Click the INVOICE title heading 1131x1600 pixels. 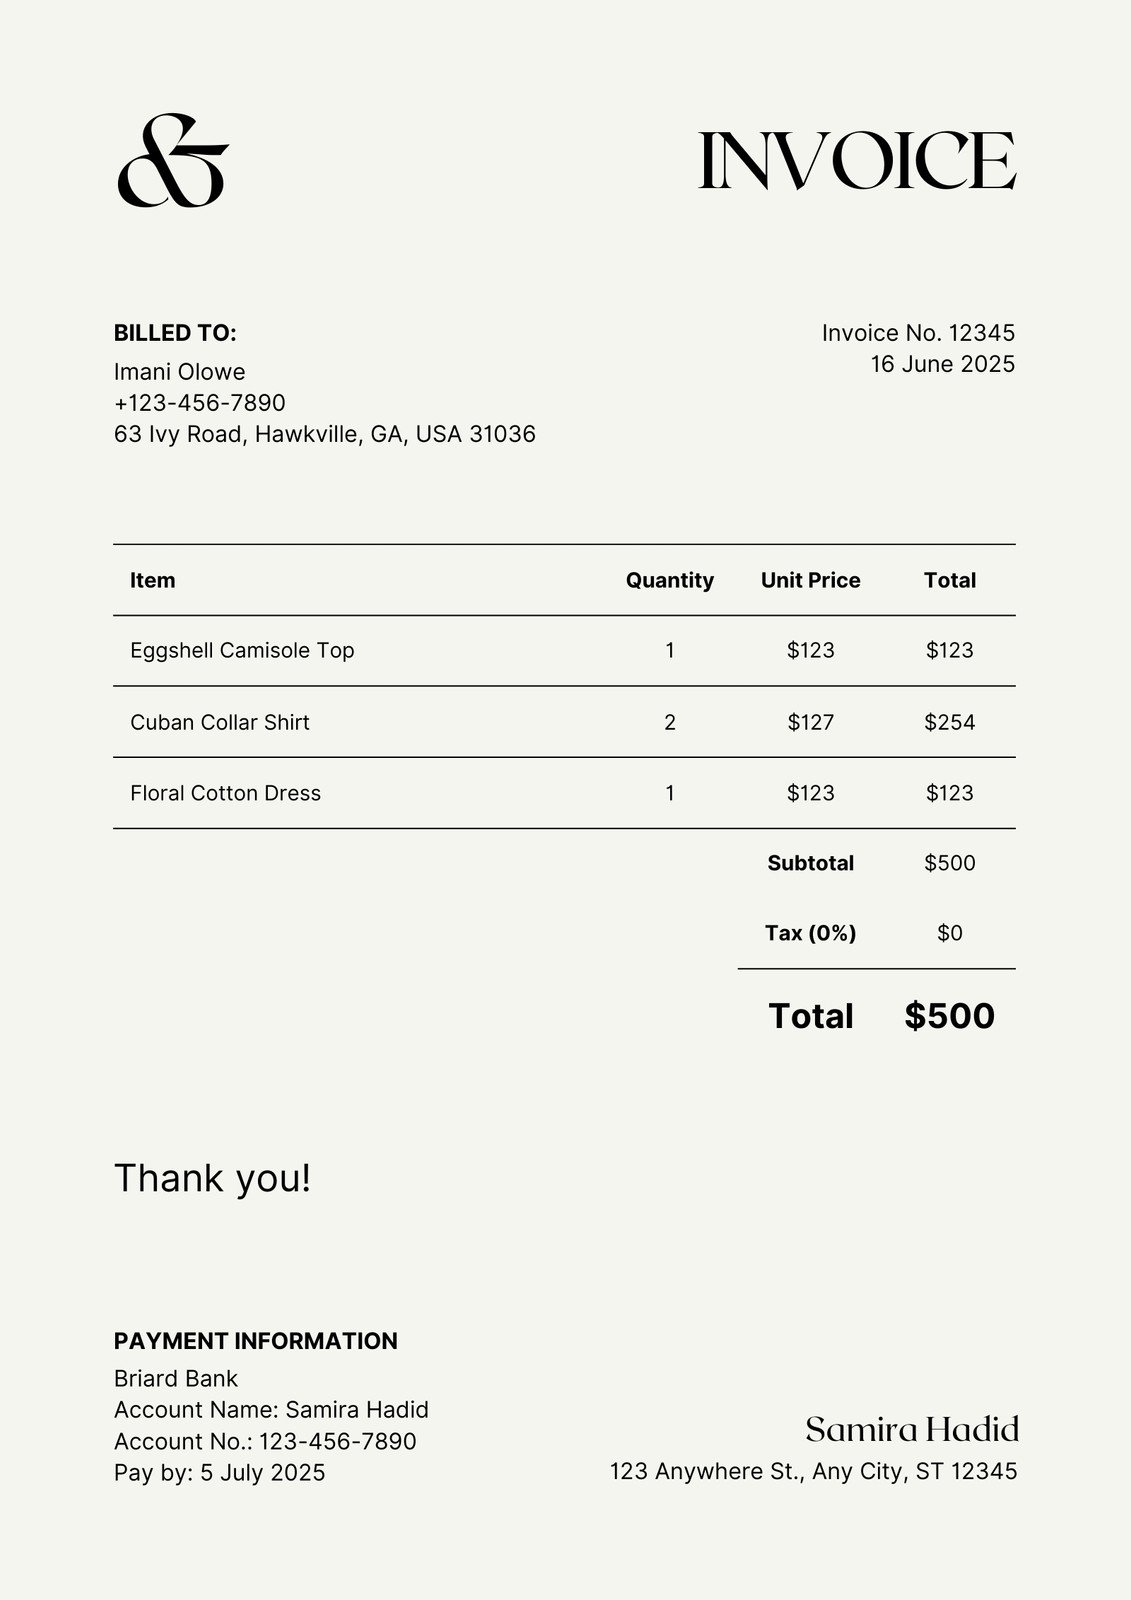point(856,161)
